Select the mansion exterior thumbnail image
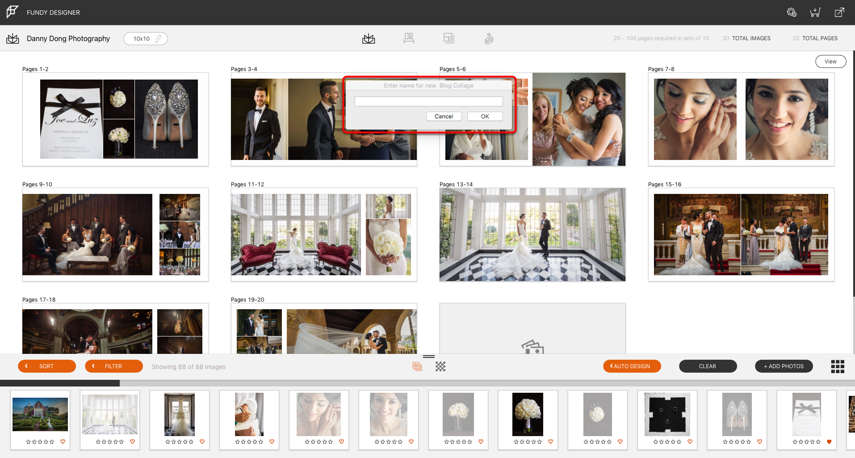This screenshot has height=458, width=855. pos(40,414)
